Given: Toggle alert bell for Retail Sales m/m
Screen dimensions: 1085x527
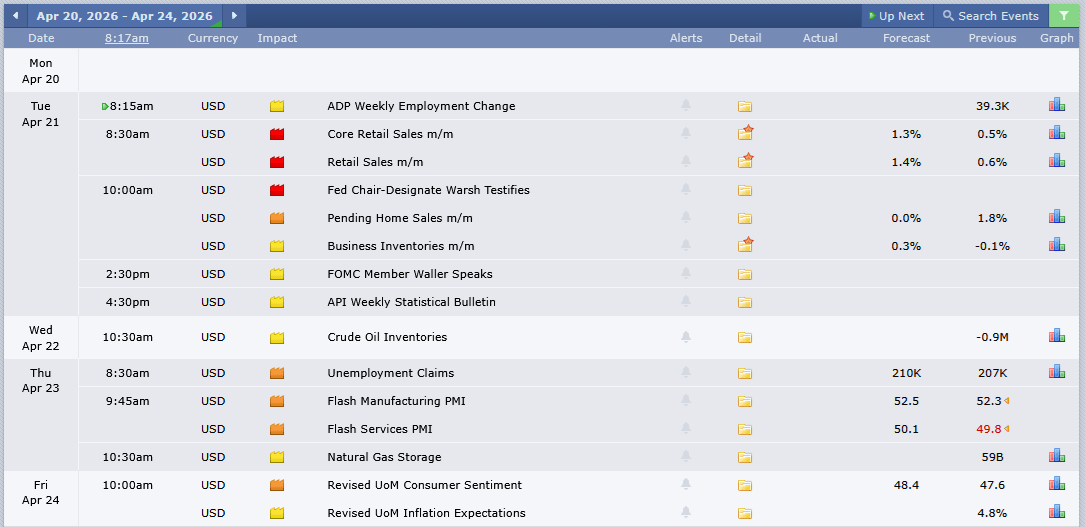Looking at the screenshot, I should click(x=686, y=161).
